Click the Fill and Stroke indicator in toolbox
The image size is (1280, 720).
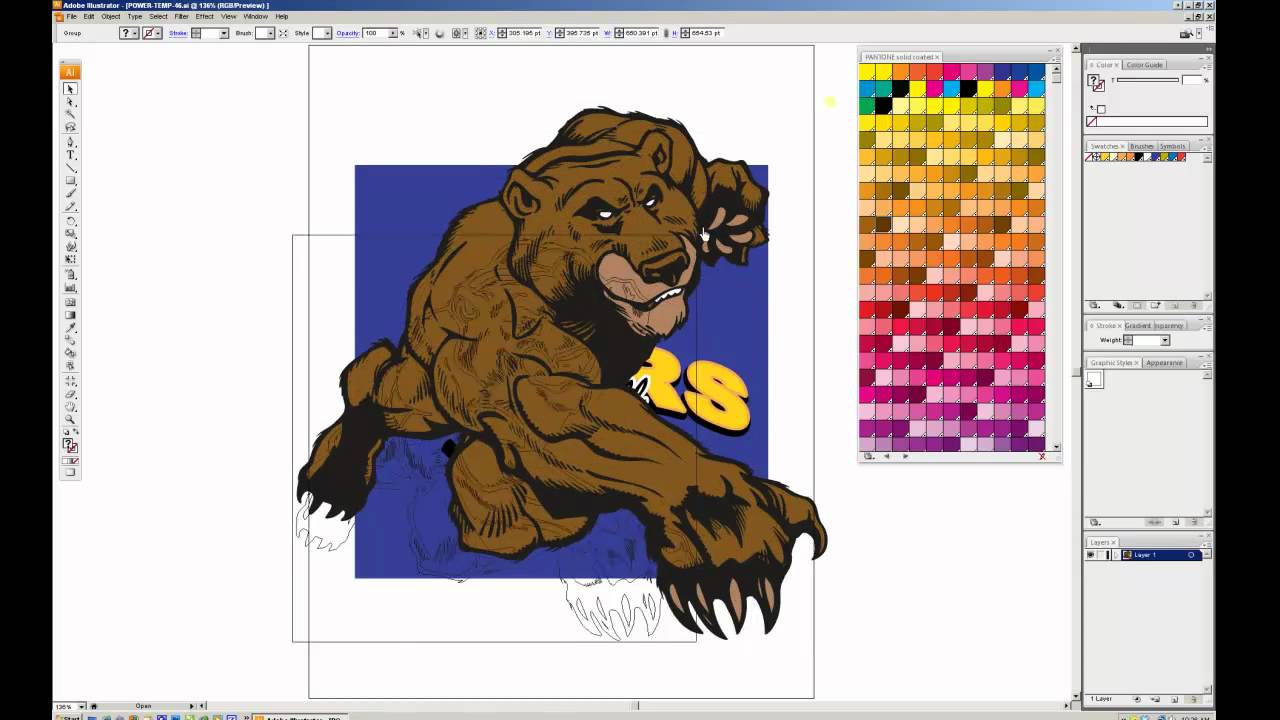tap(70, 444)
